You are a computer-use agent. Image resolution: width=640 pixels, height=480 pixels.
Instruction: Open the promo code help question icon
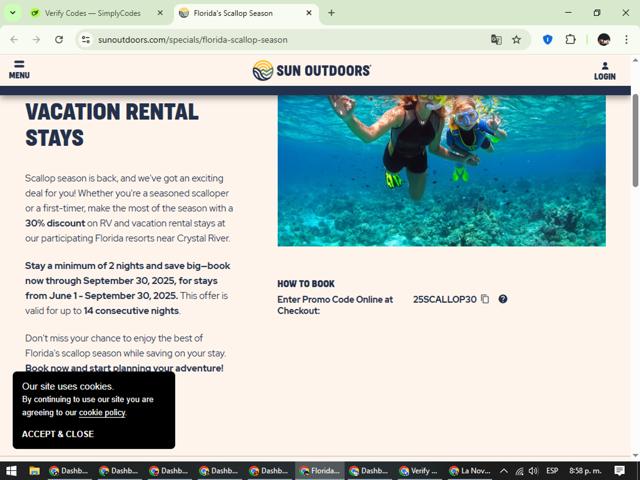tap(503, 299)
